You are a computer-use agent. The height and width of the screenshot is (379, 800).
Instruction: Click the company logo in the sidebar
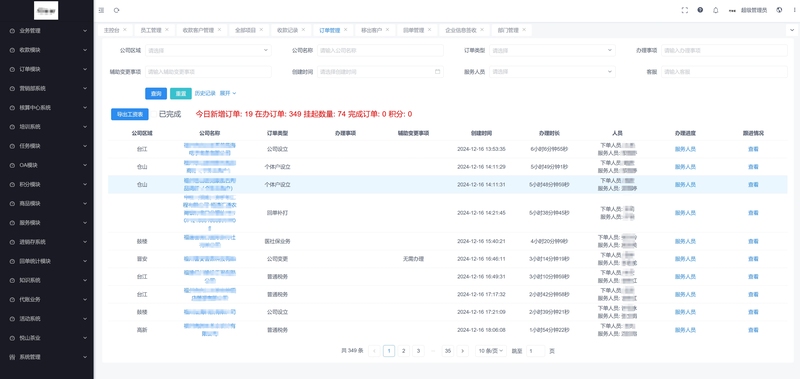pos(46,10)
